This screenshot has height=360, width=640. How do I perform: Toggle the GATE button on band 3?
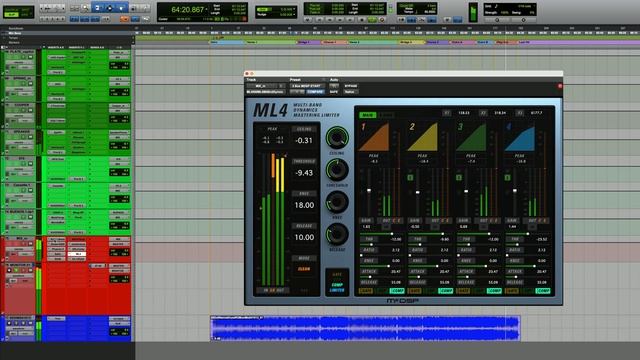point(463,291)
